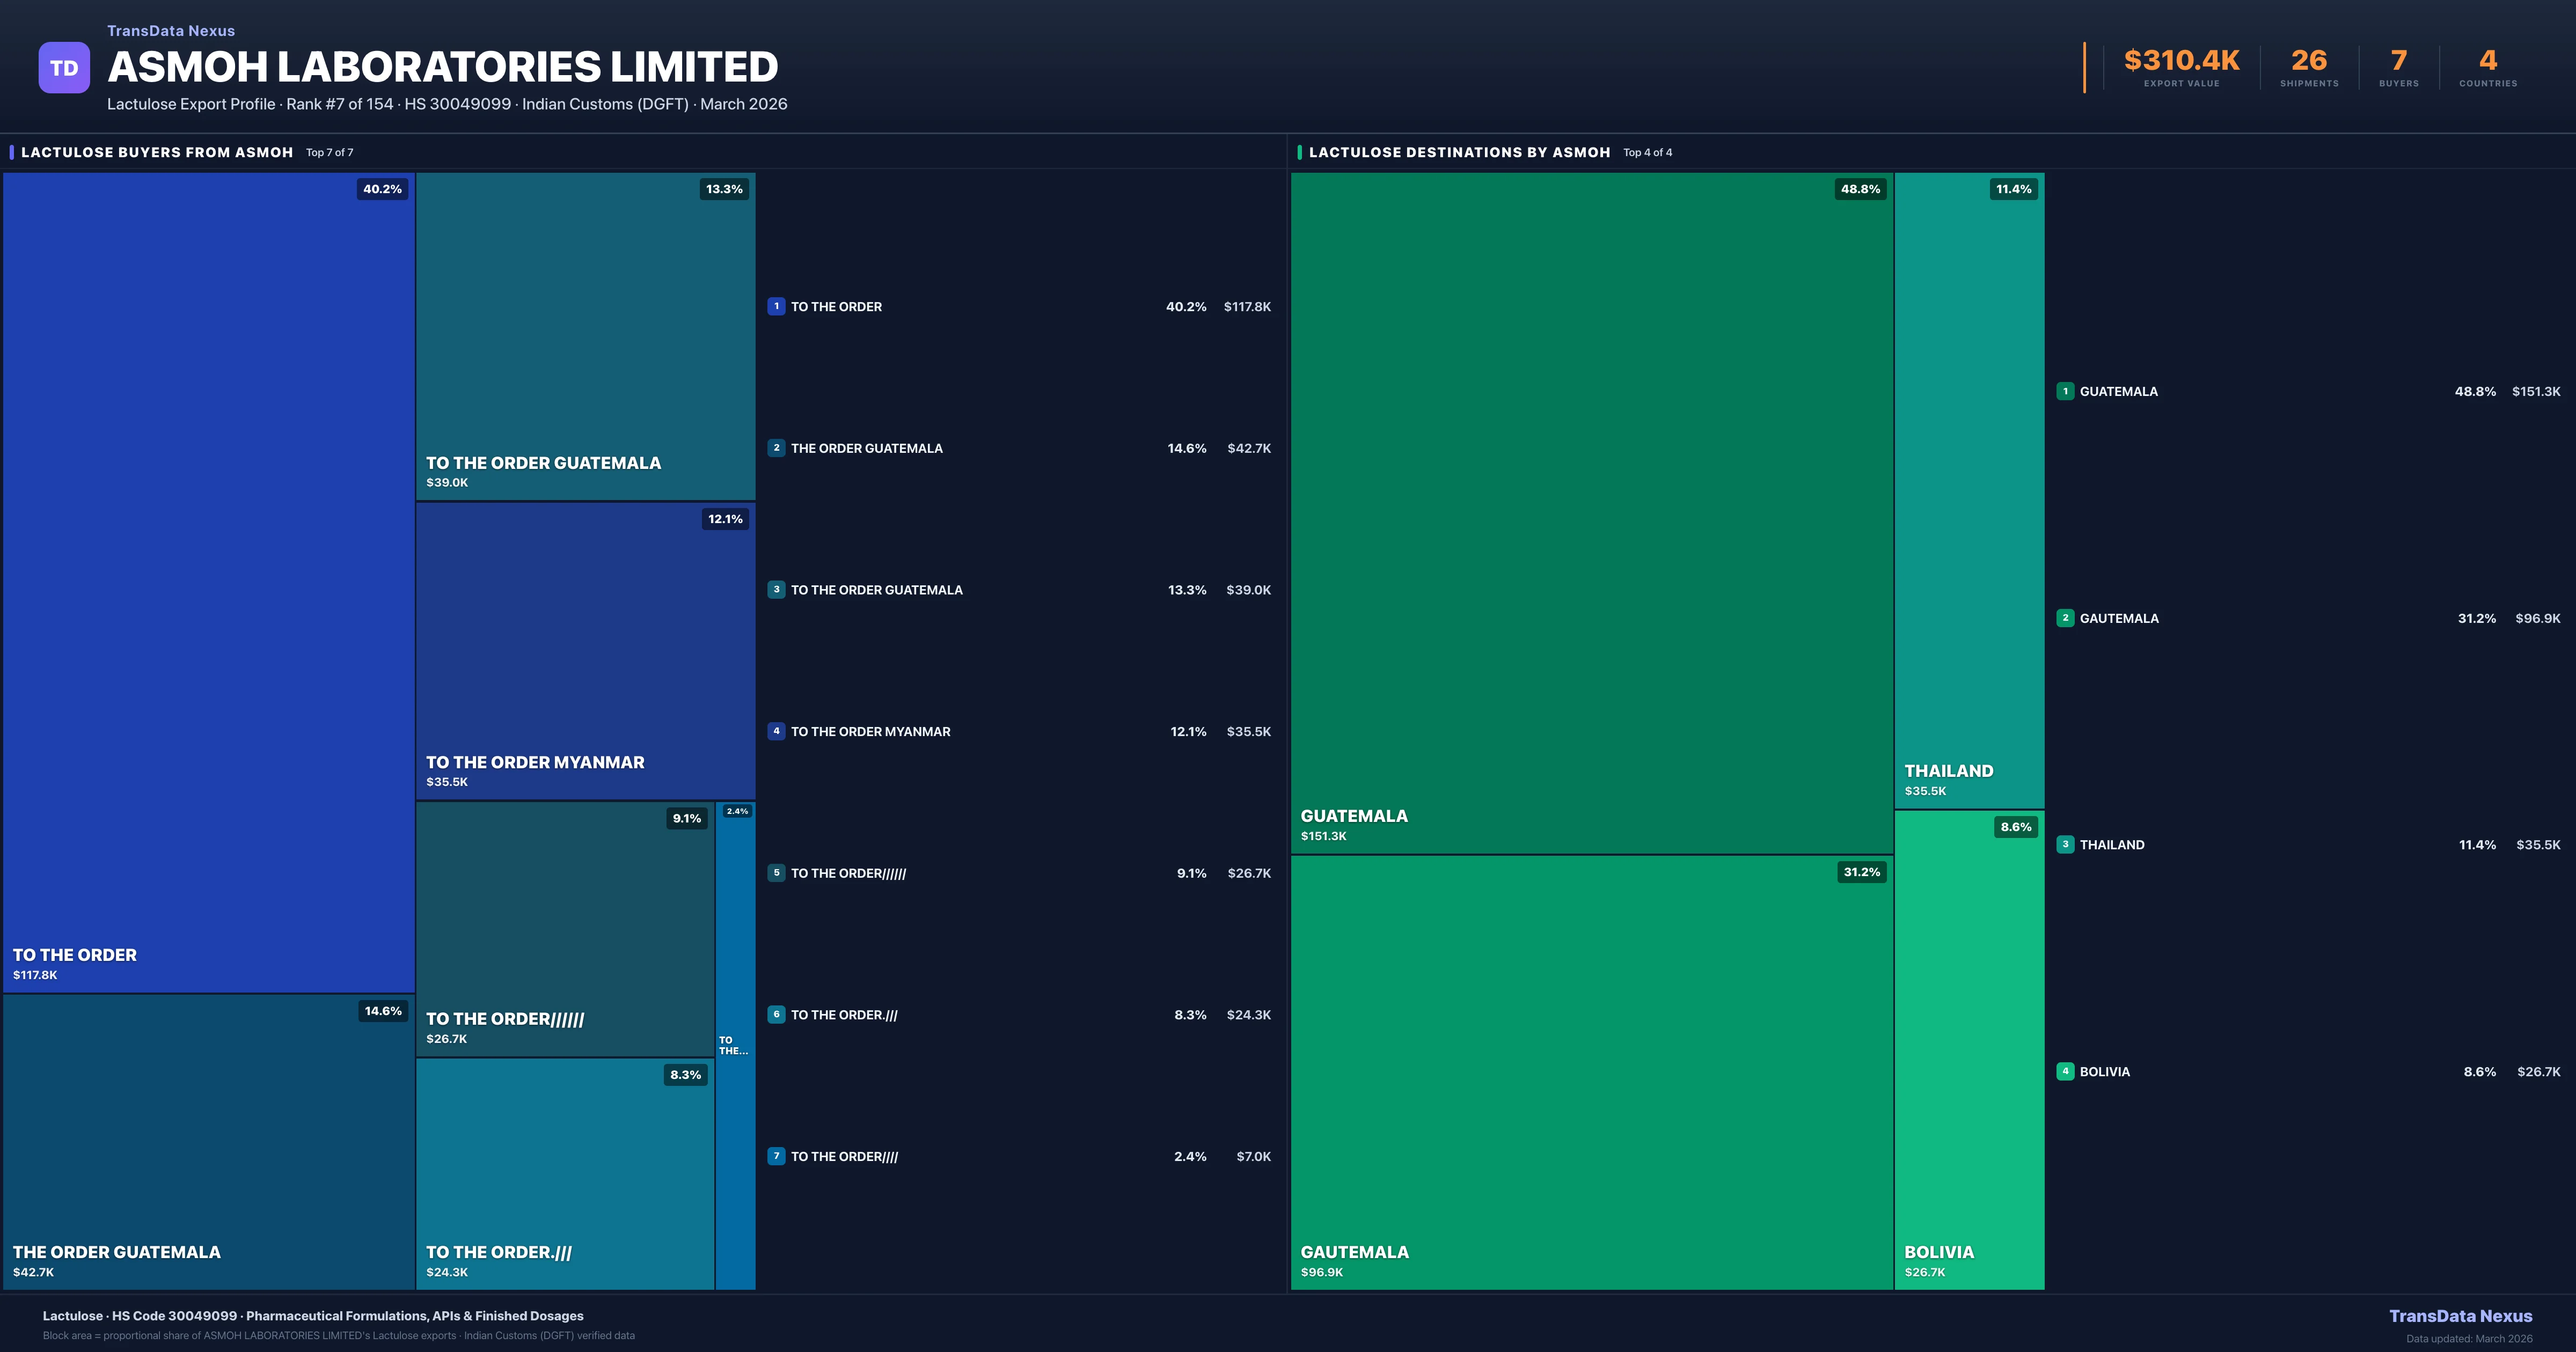
Task: Click the THAILAND $35.5K treemap block
Action: 1968,490
